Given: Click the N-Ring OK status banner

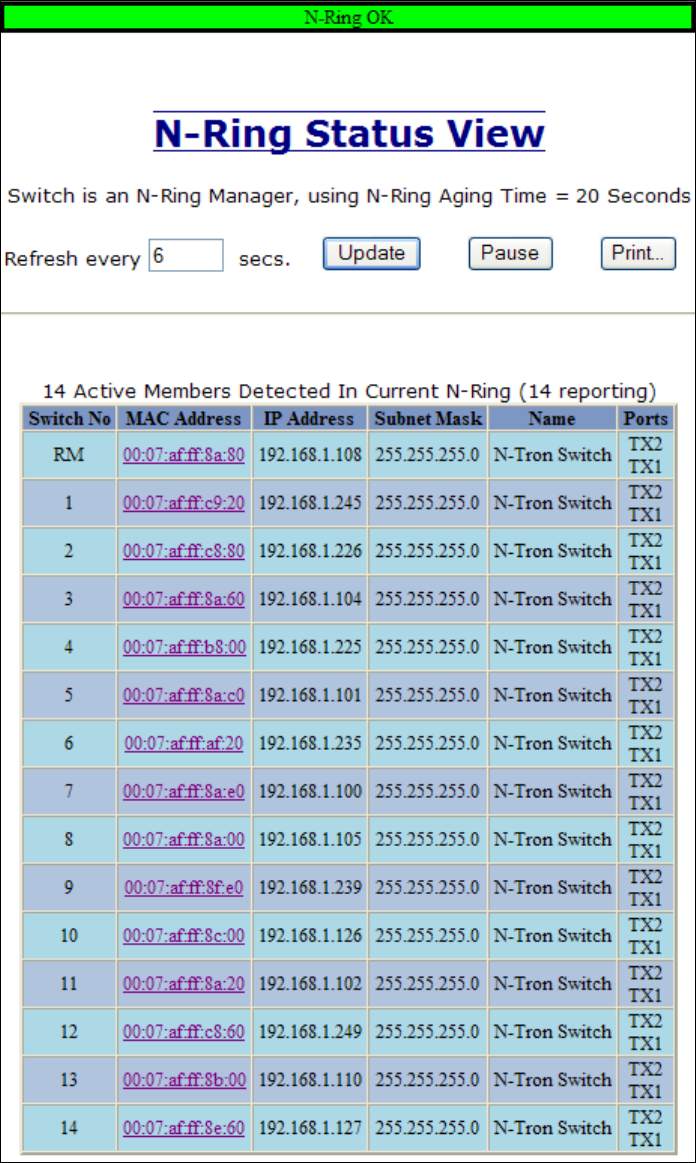Looking at the screenshot, I should 348,17.
